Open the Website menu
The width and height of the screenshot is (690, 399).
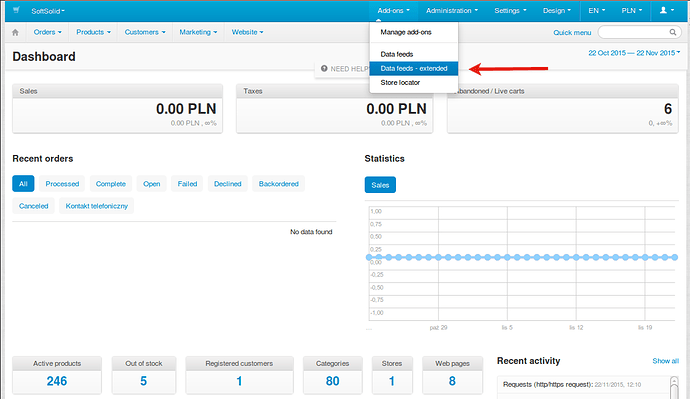click(247, 32)
